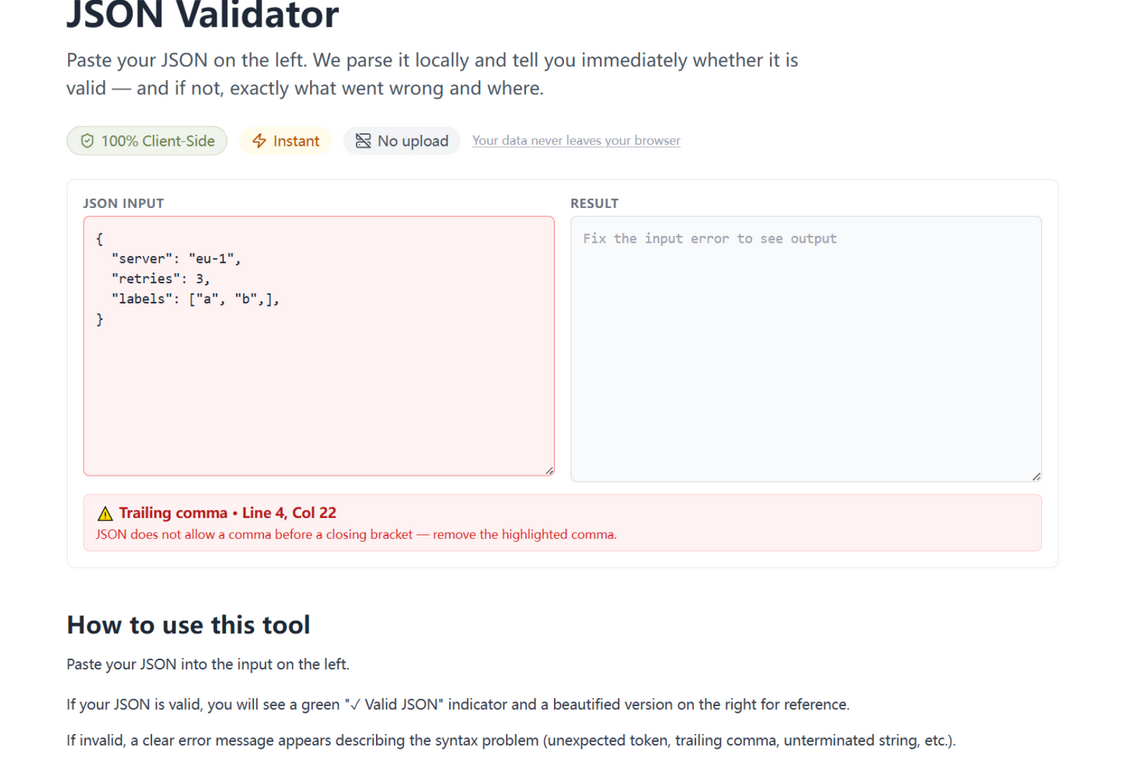
Task: Click the JSON input resize handle
Action: [x=550, y=471]
